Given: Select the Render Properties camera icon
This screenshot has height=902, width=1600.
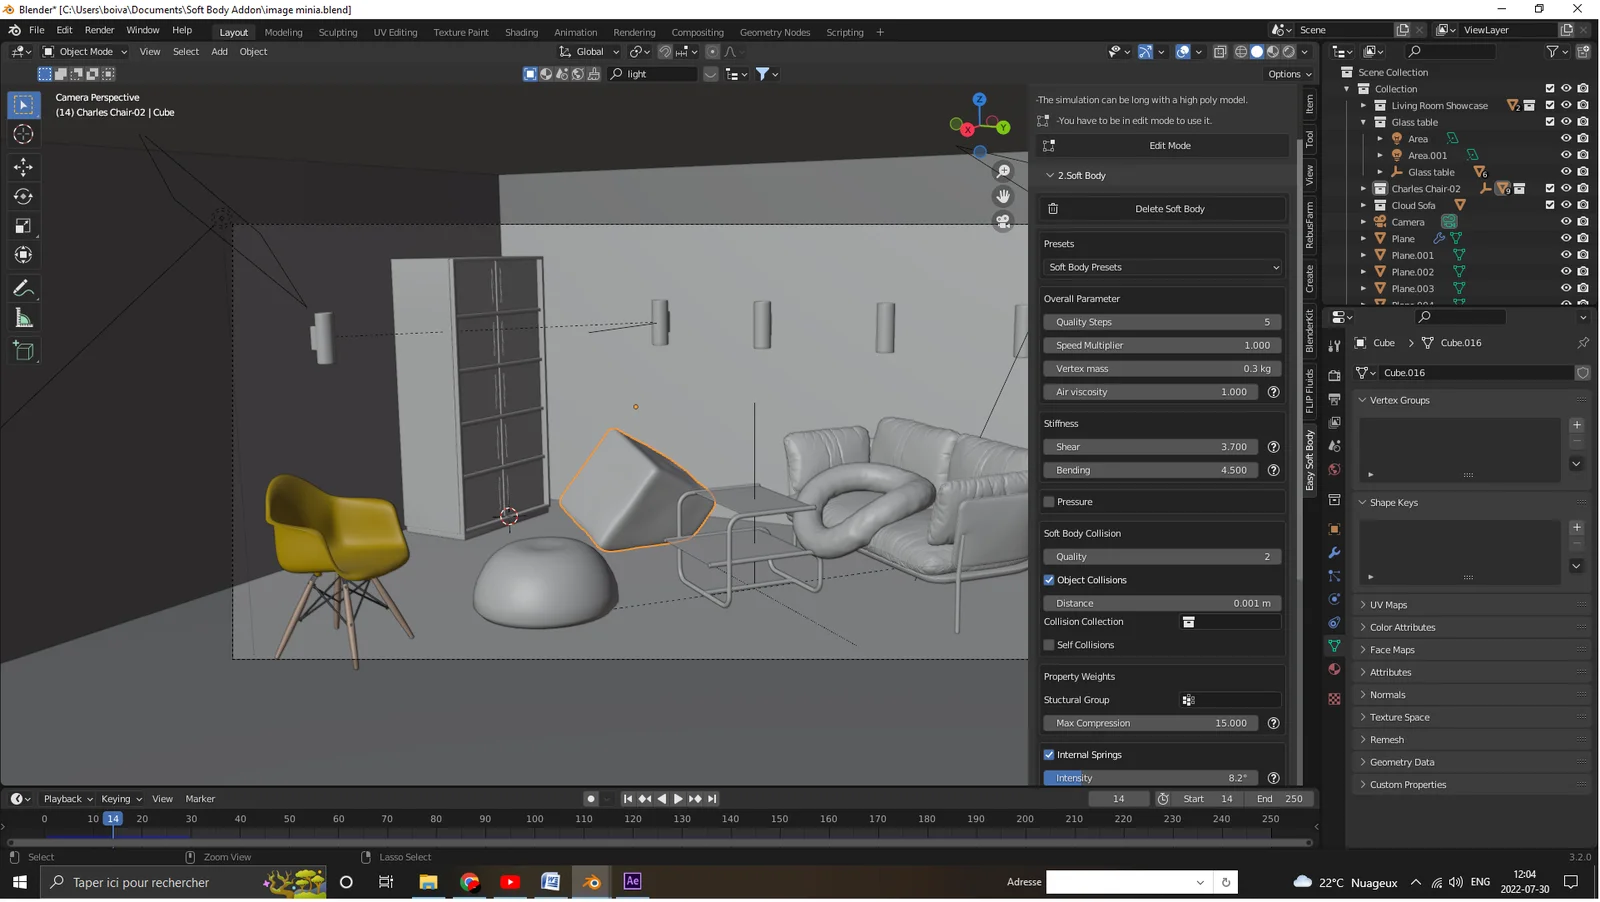Looking at the screenshot, I should click(1334, 375).
